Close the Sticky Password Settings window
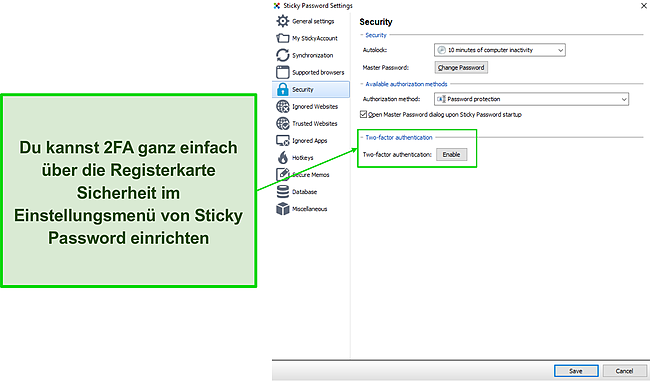 644,5
